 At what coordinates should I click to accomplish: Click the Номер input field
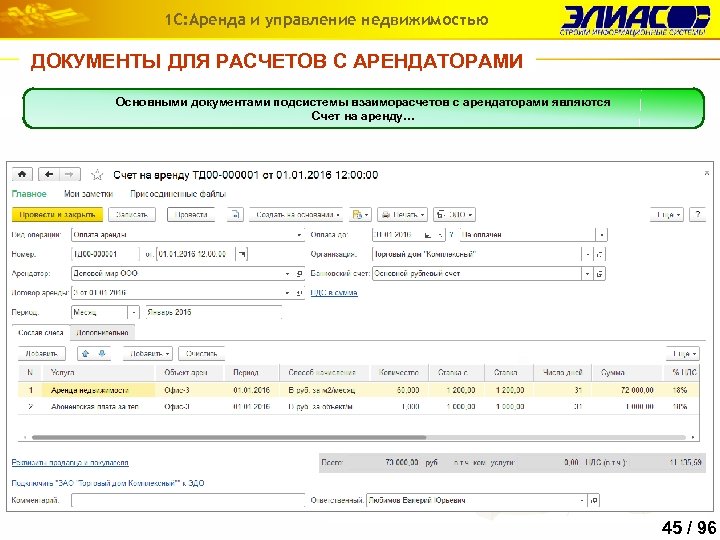105,254
